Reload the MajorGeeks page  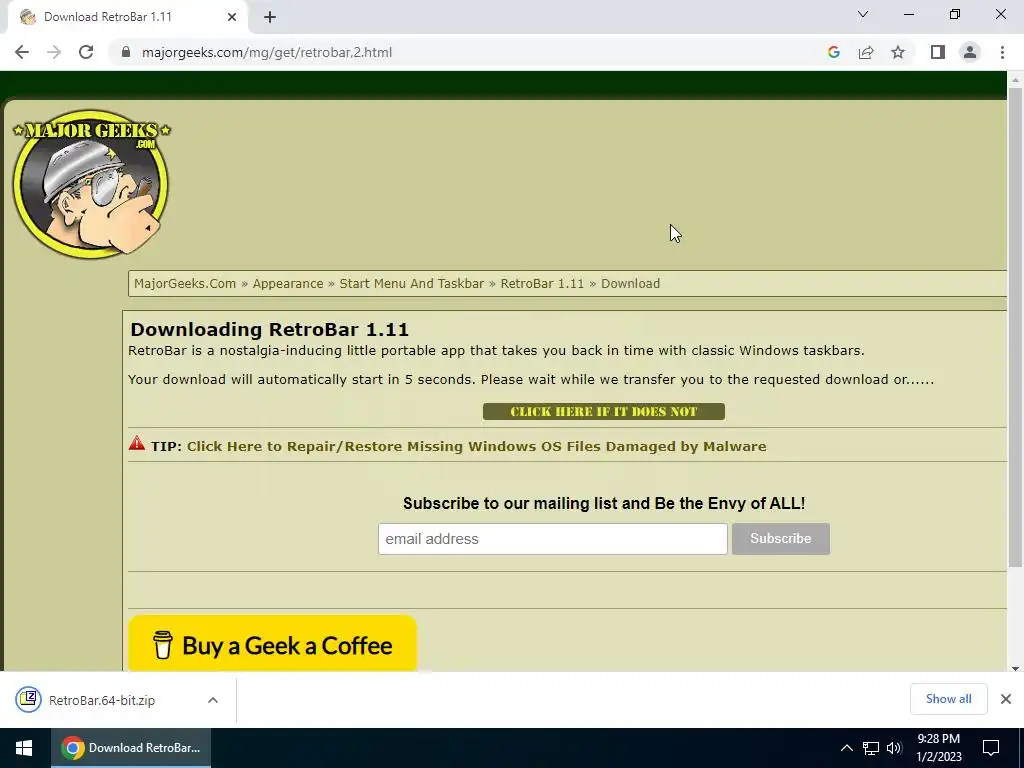click(86, 52)
